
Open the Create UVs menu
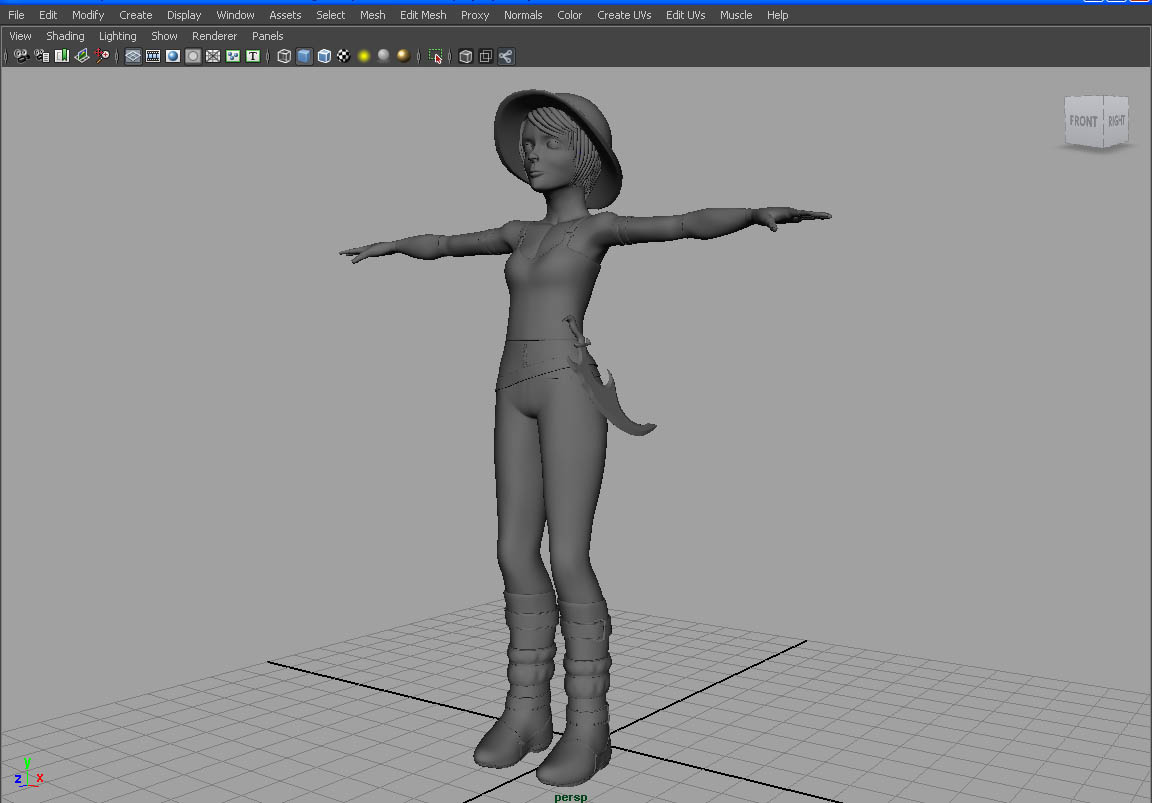tap(624, 15)
